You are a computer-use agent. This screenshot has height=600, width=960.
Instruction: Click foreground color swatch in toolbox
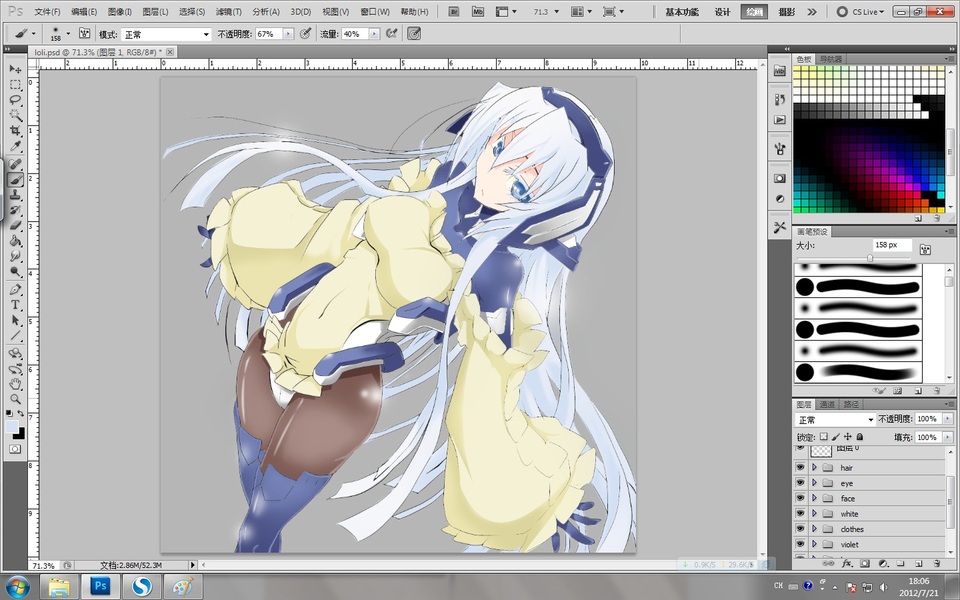click(12, 427)
